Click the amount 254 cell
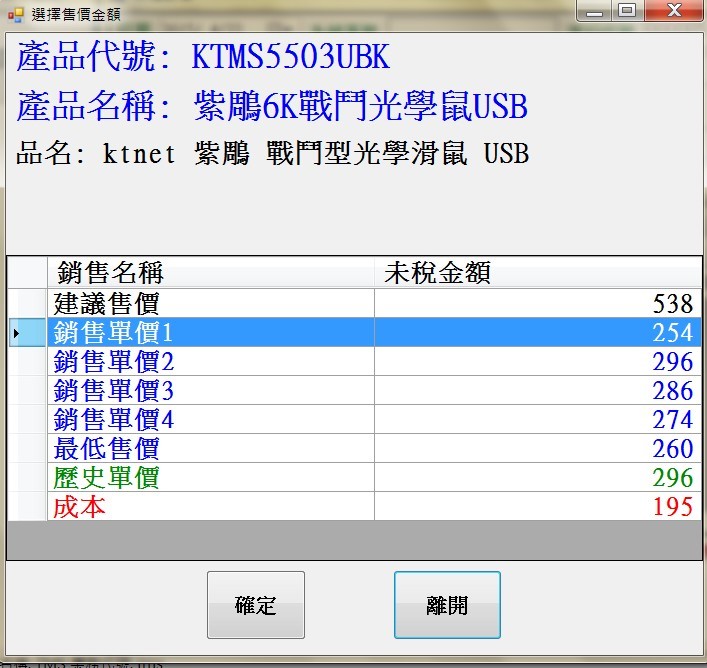707x668 pixels. pyautogui.click(x=538, y=332)
